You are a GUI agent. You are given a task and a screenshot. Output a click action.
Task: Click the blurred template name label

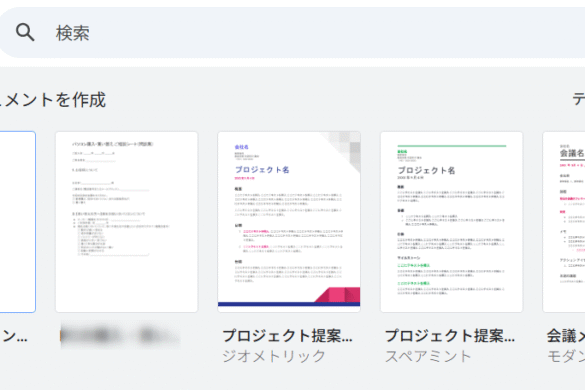point(120,336)
